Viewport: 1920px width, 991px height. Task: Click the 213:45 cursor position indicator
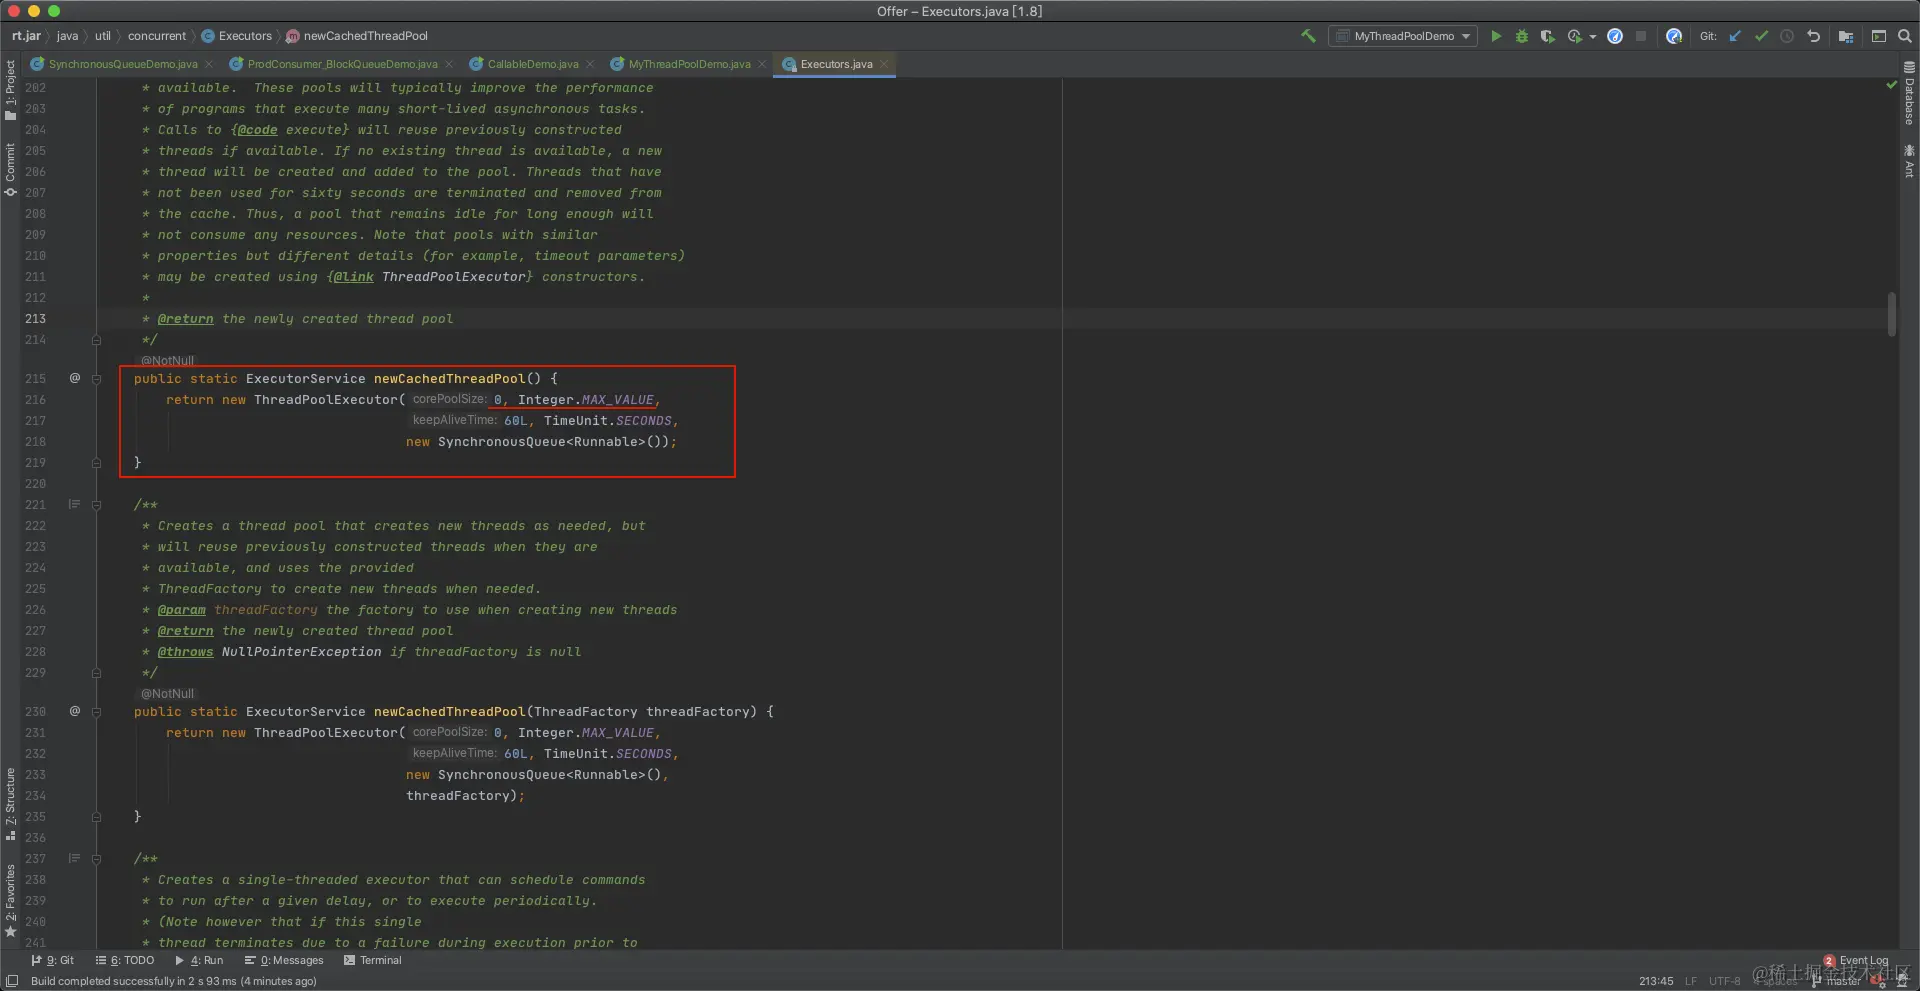click(x=1656, y=981)
